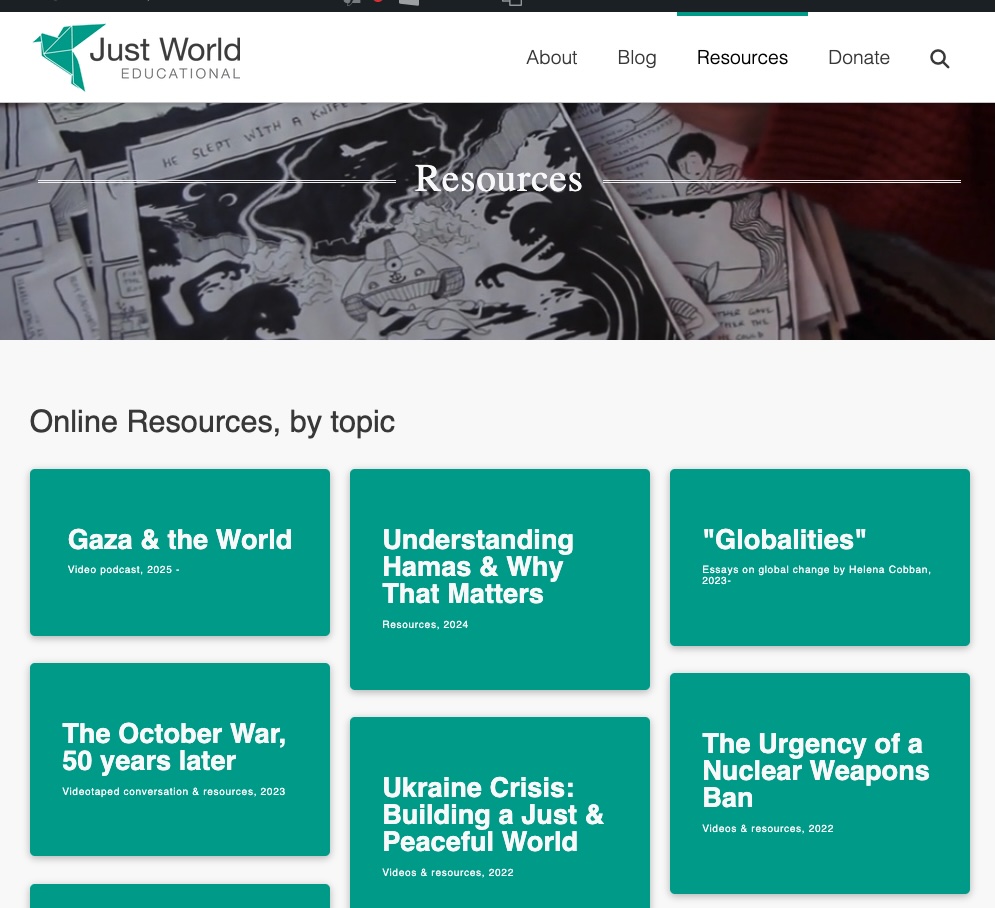The height and width of the screenshot is (908, 995).
Task: Click the "Video podcast, 2025 -" subtitle
Action: 123,570
